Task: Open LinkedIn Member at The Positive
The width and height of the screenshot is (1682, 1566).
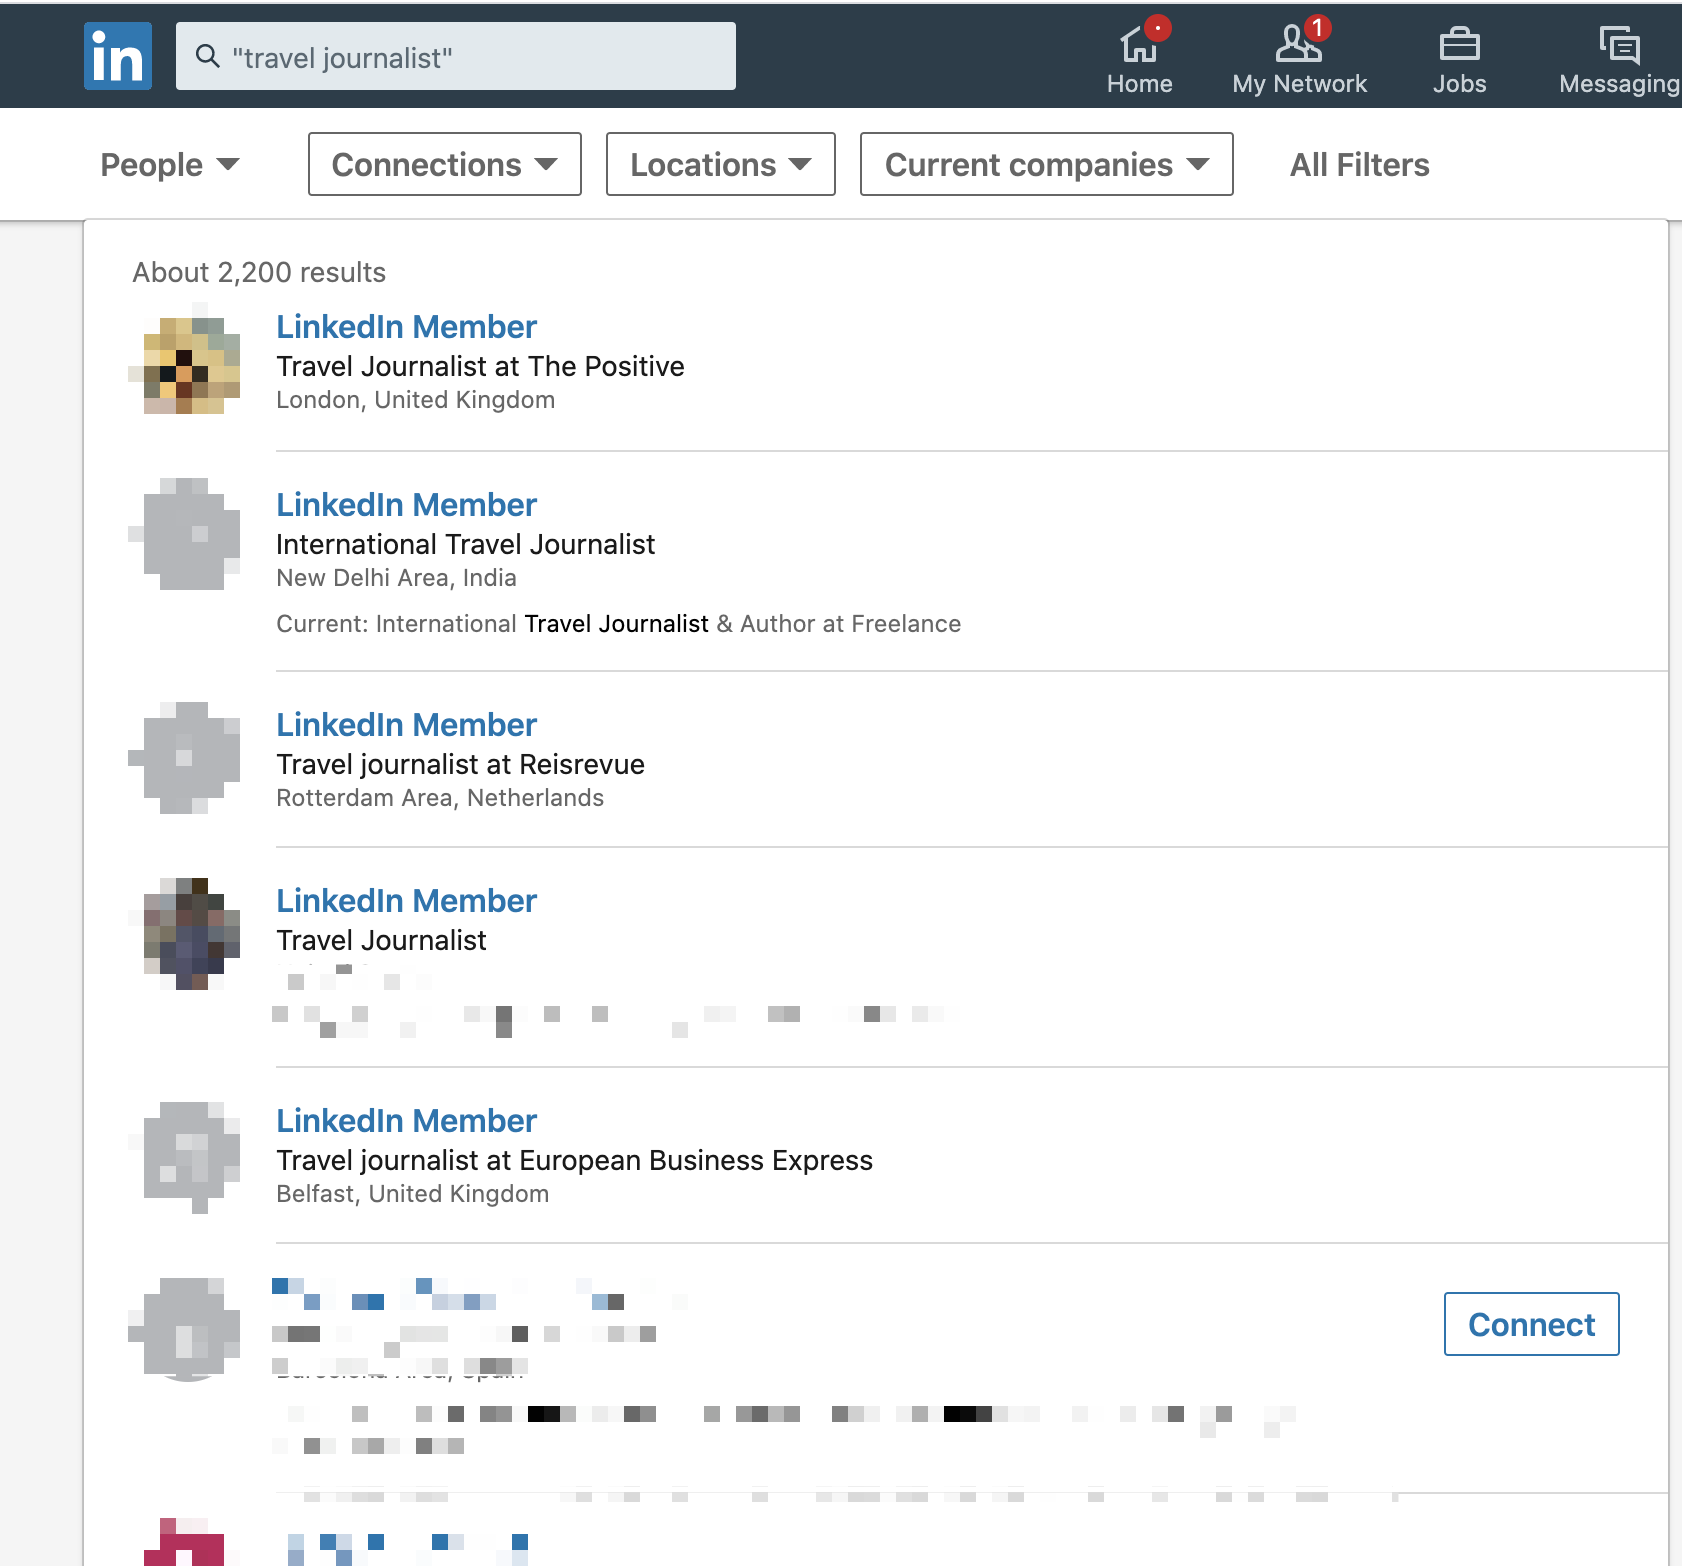Action: coord(406,327)
